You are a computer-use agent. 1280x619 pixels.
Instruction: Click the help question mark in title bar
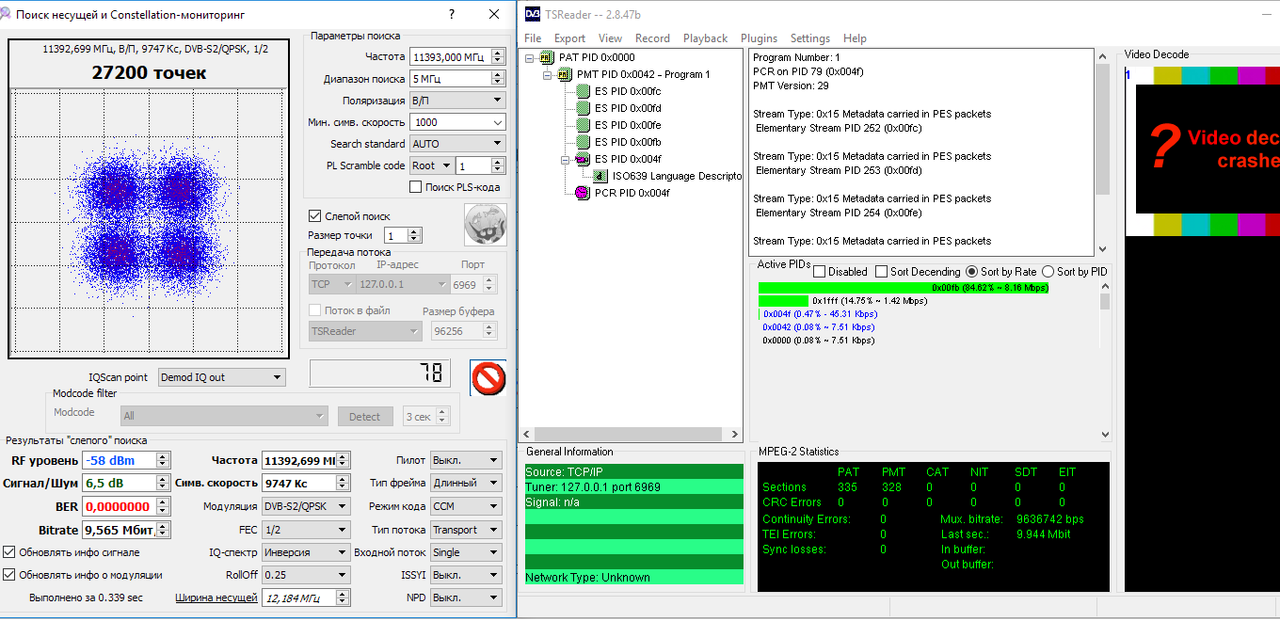coord(452,15)
